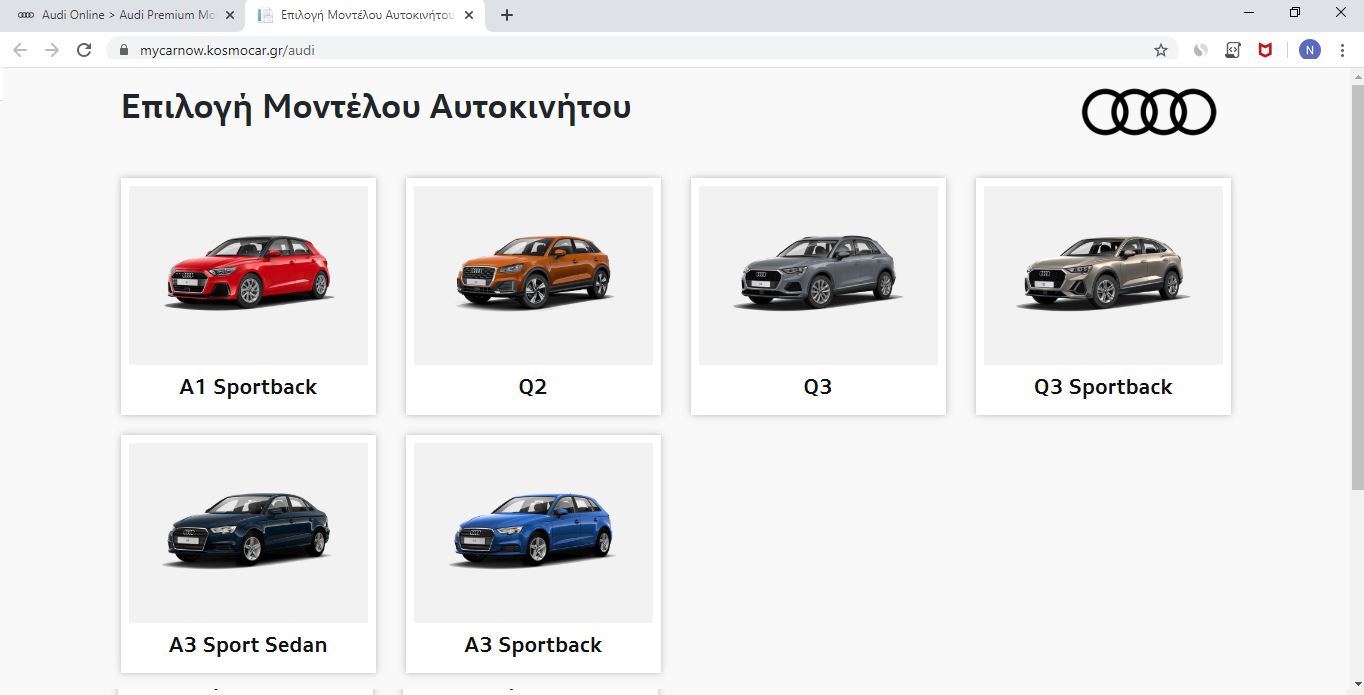This screenshot has height=695, width=1364.
Task: Click the grey Q3 car image
Action: [x=818, y=272]
